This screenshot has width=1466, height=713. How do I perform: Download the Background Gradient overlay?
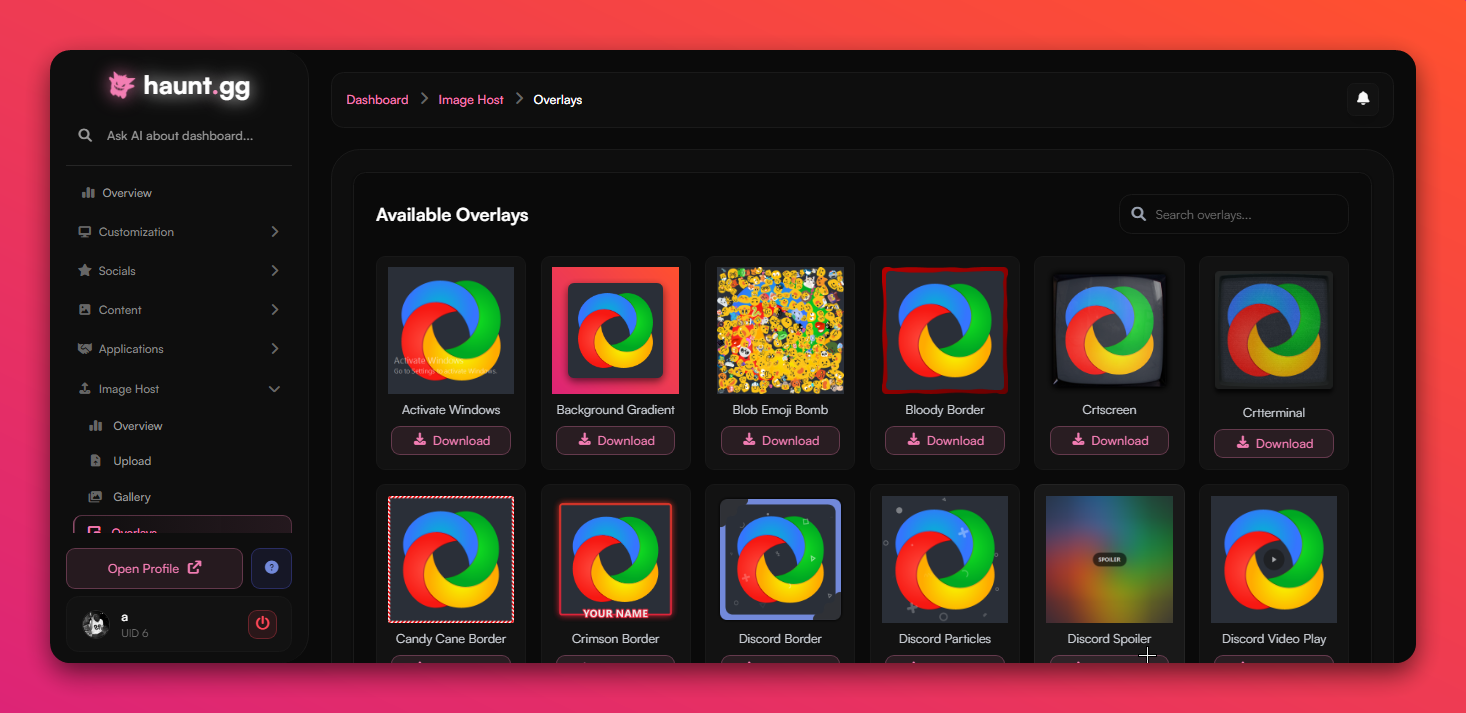615,440
